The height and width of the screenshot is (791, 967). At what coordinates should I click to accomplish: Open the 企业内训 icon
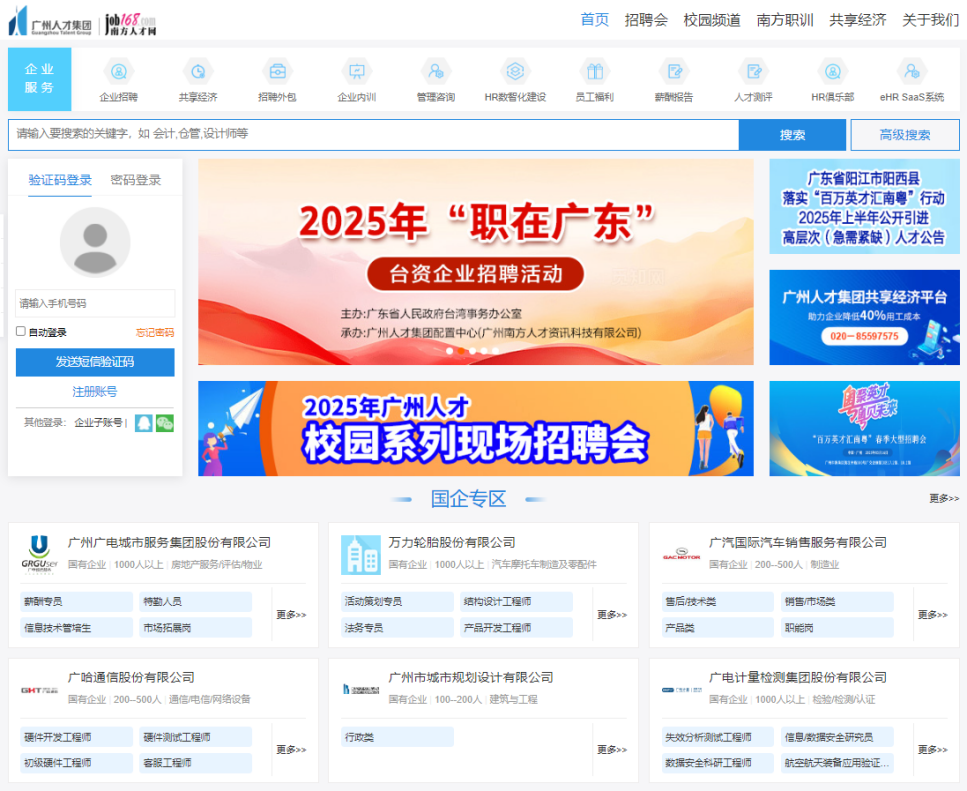pos(356,72)
